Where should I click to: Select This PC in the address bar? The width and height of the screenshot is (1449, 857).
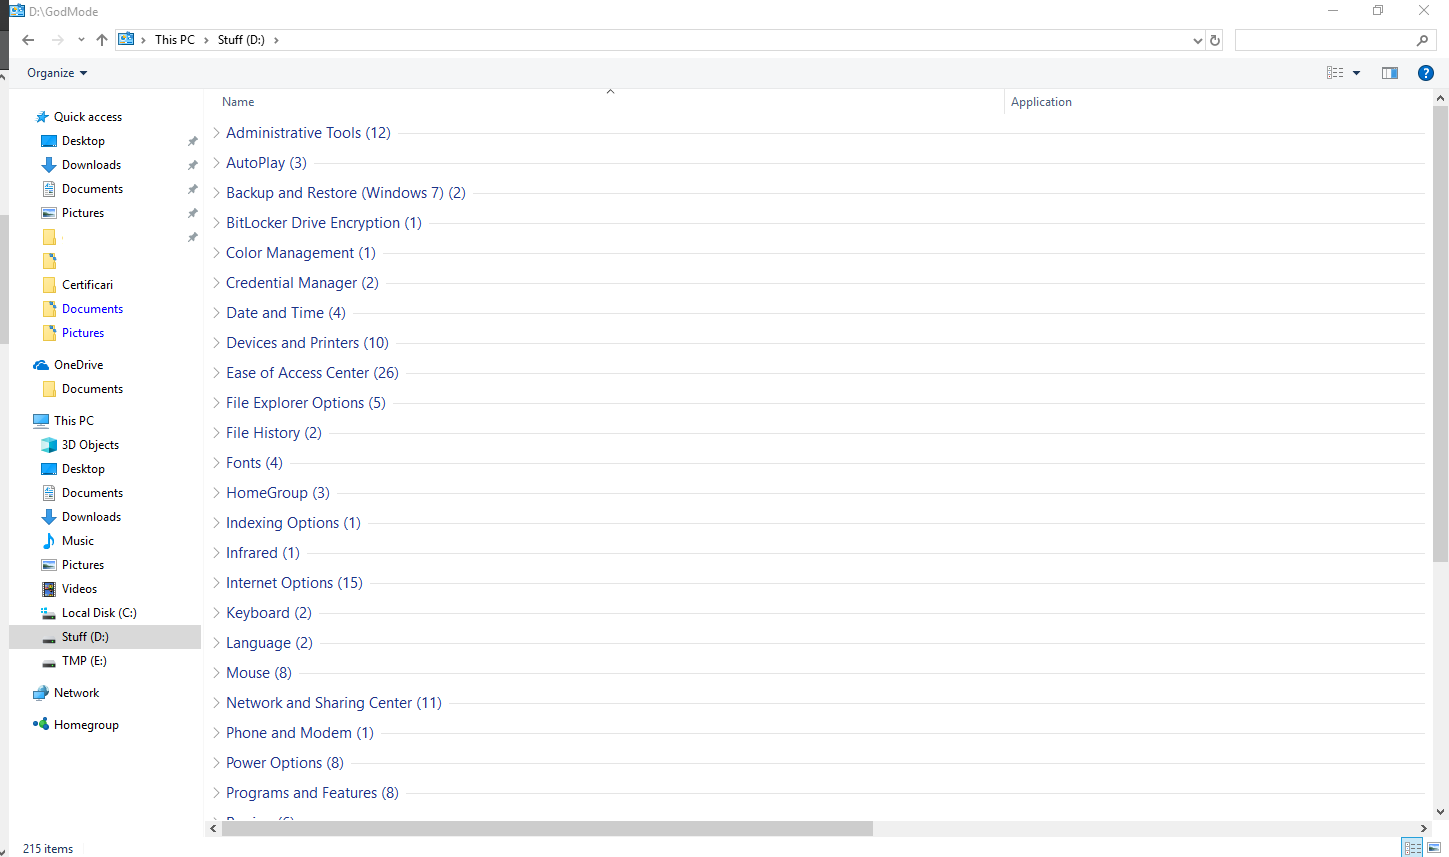click(175, 40)
